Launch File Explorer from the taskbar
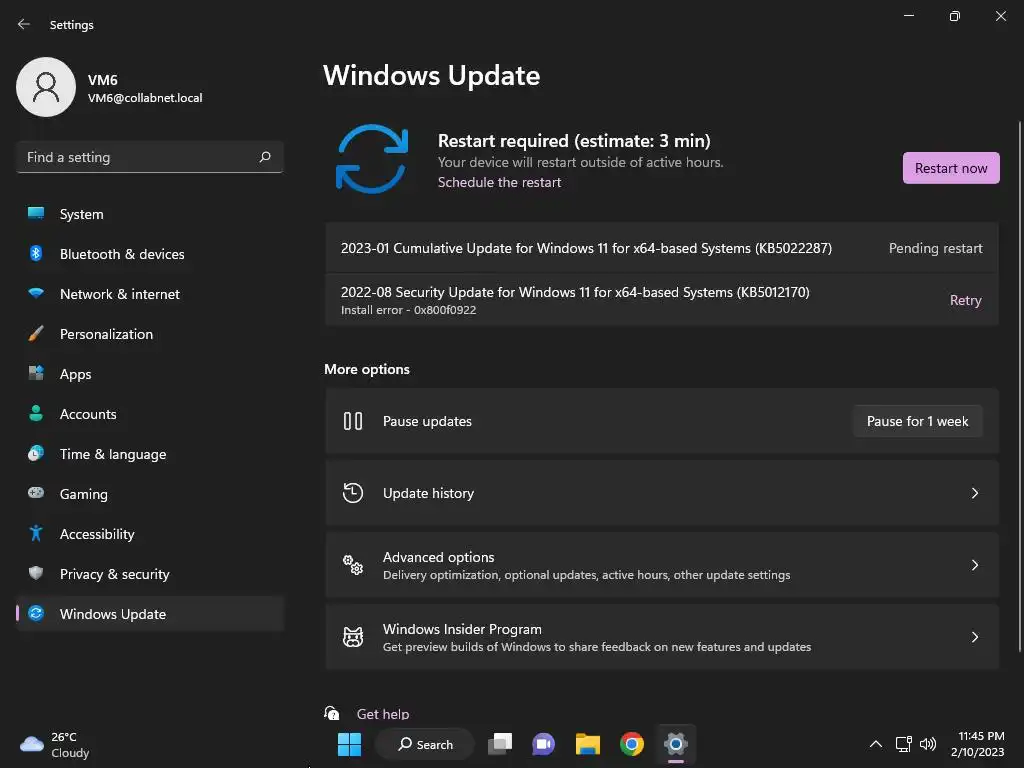The image size is (1024, 768). (588, 744)
